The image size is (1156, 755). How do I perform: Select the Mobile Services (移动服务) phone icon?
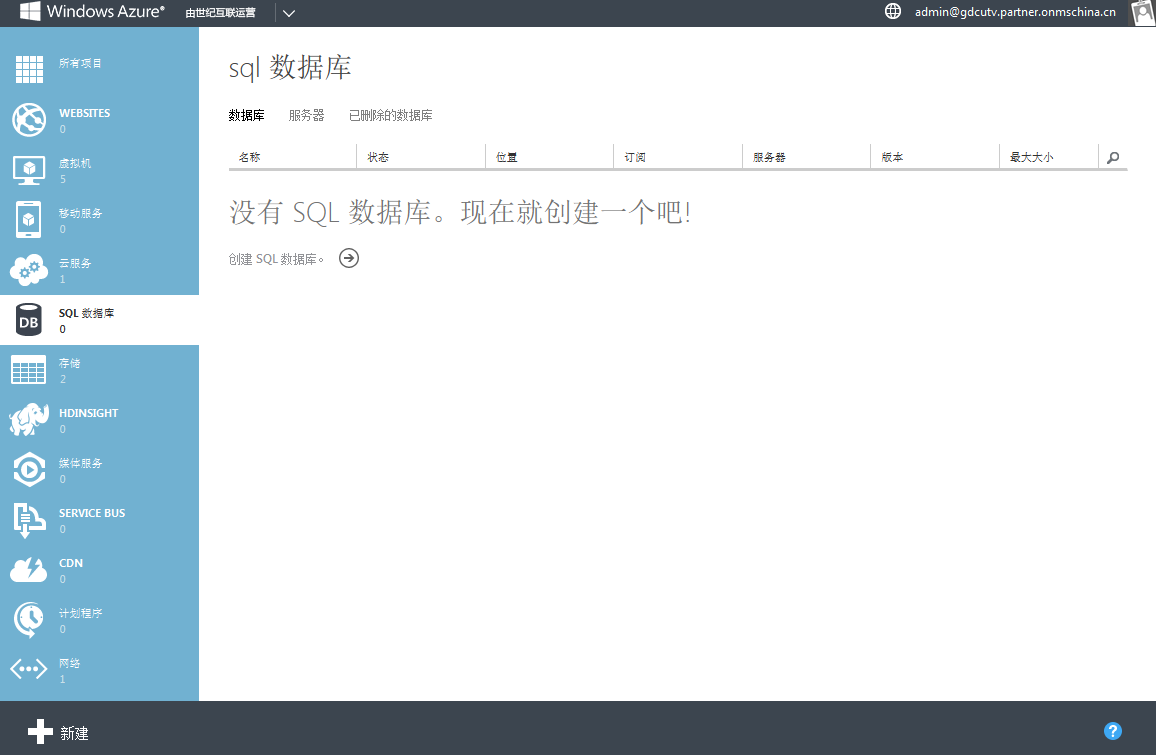click(x=29, y=220)
